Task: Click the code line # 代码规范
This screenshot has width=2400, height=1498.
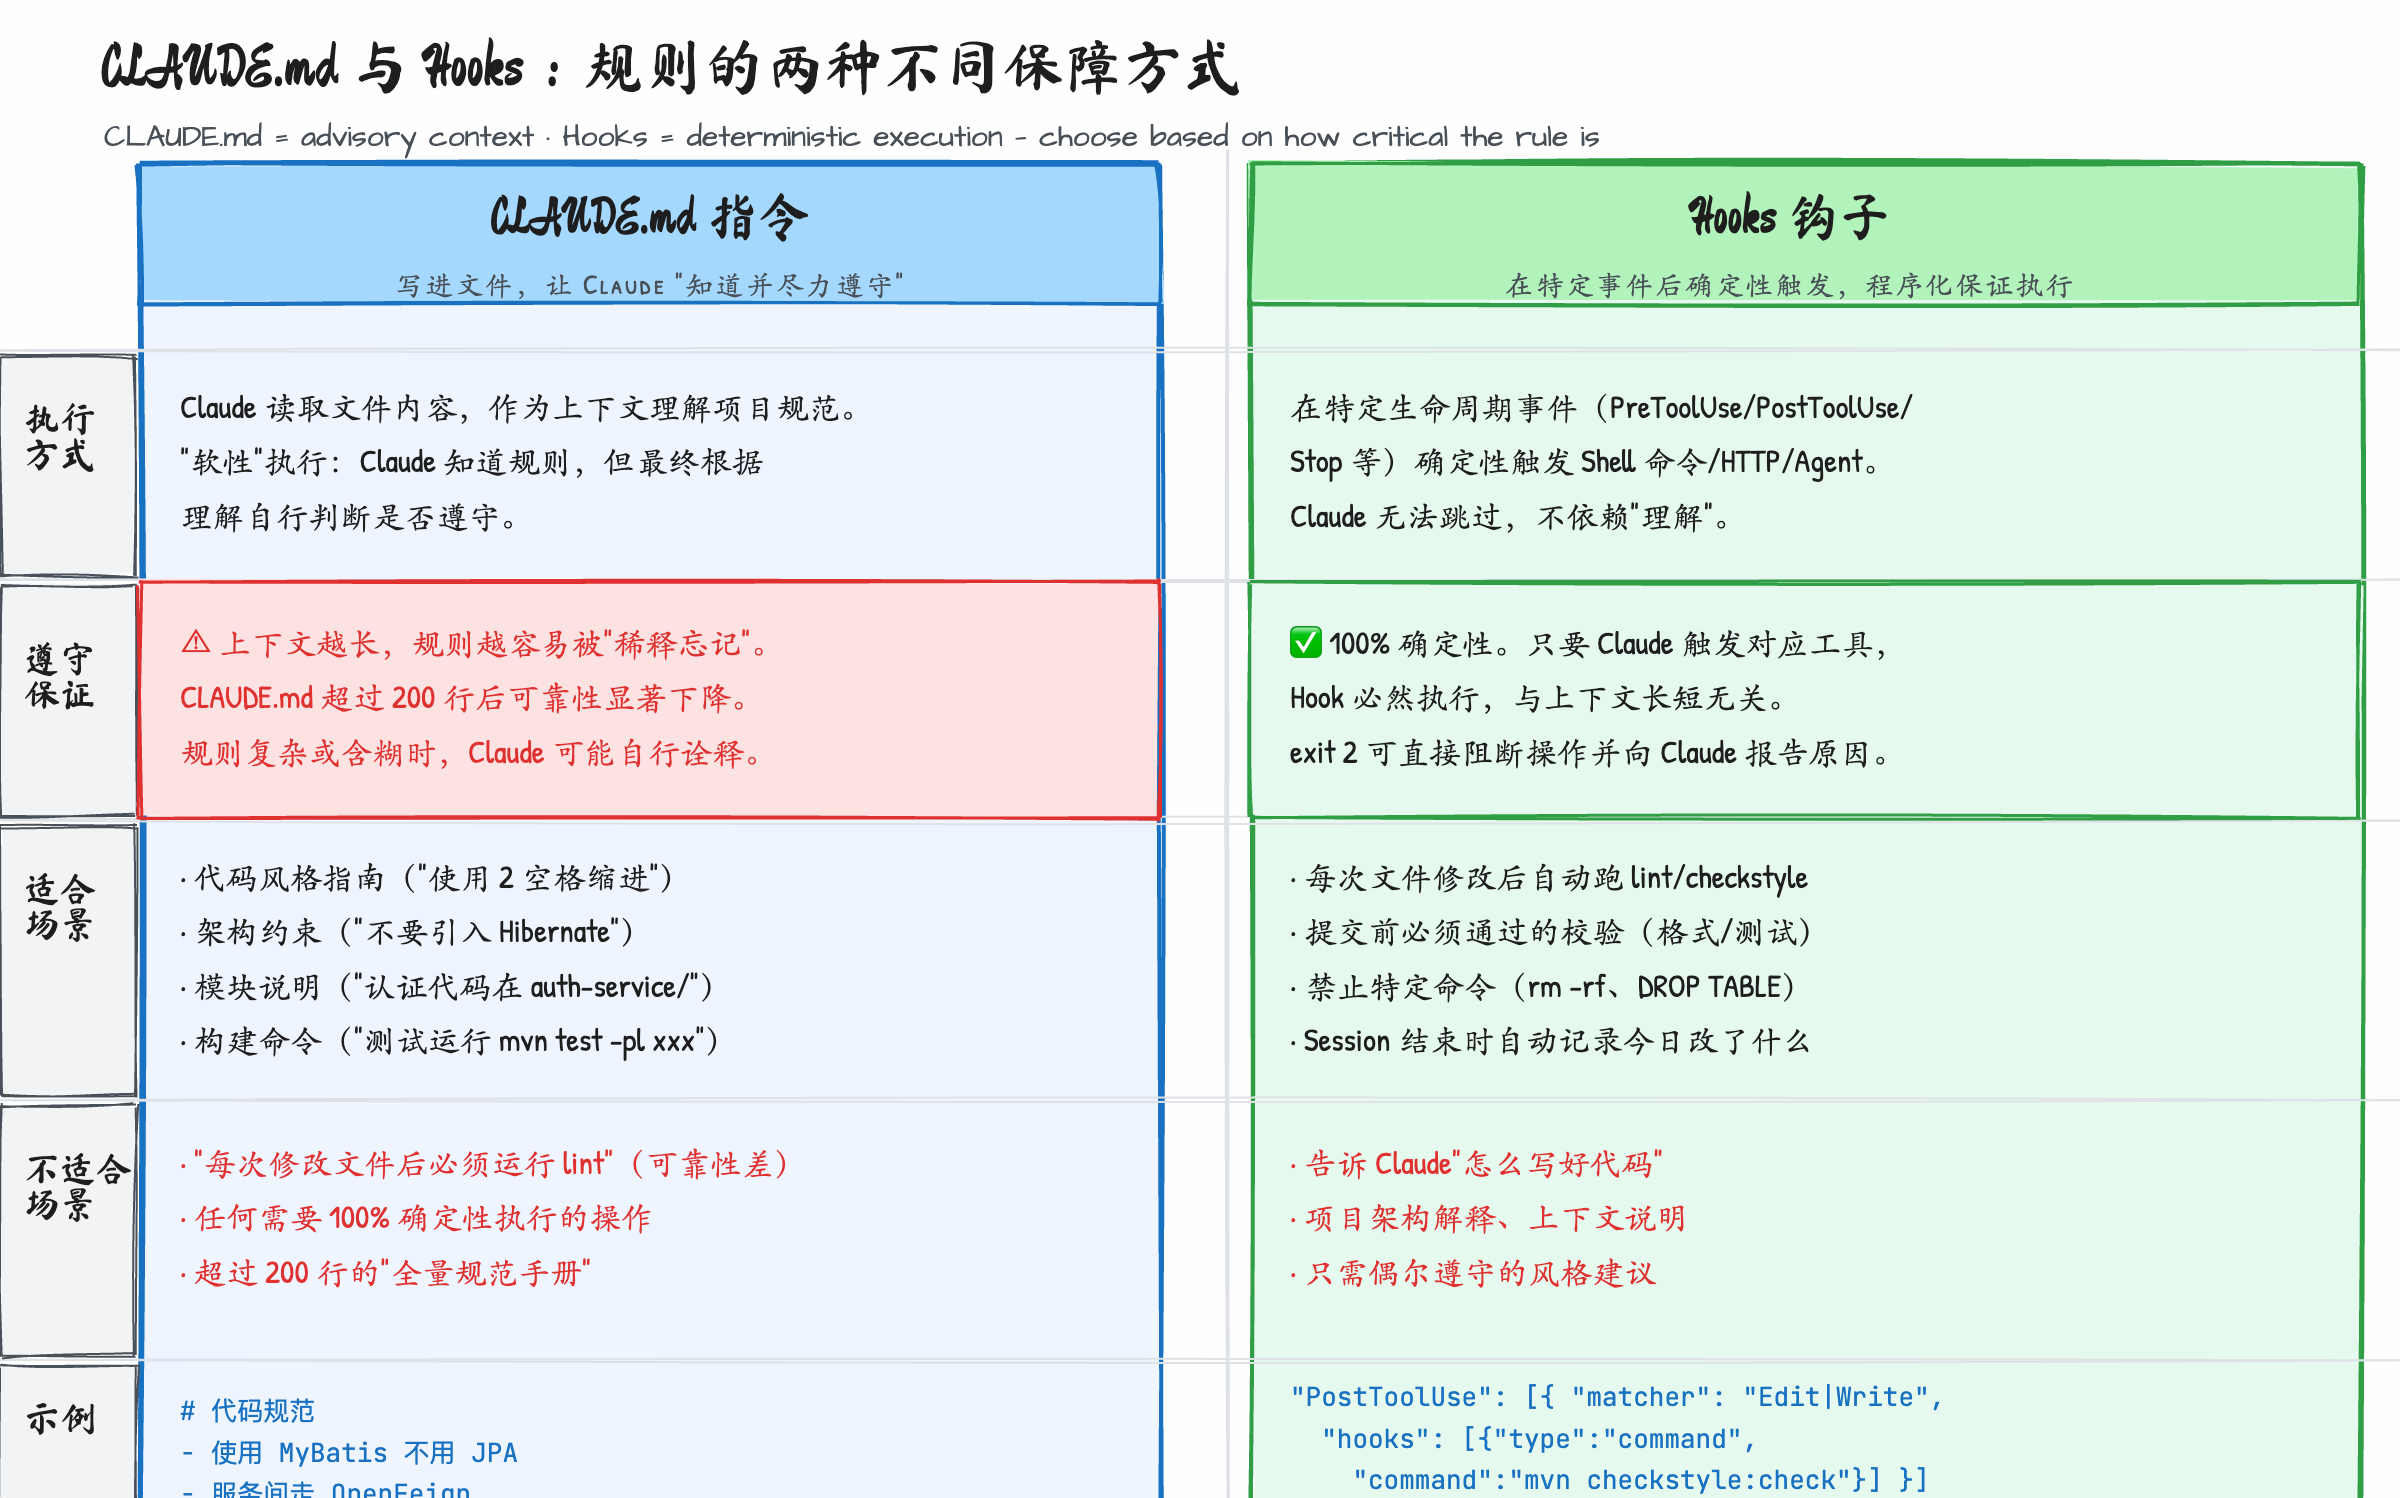Action: pos(247,1411)
